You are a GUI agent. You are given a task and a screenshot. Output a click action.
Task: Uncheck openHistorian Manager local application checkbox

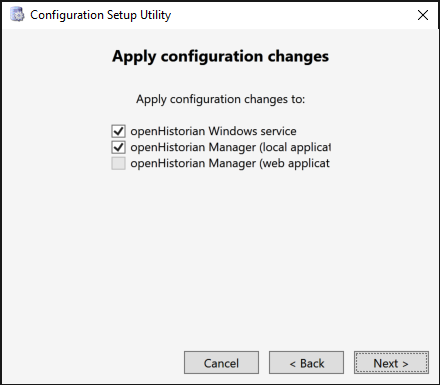[x=118, y=147]
